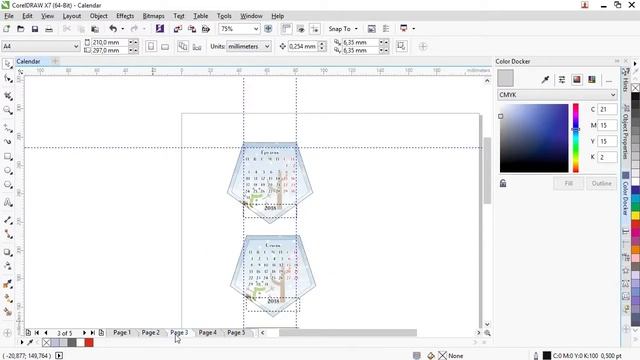Toggle apply layout to all pages
The width and height of the screenshot is (640, 360).
[182, 47]
